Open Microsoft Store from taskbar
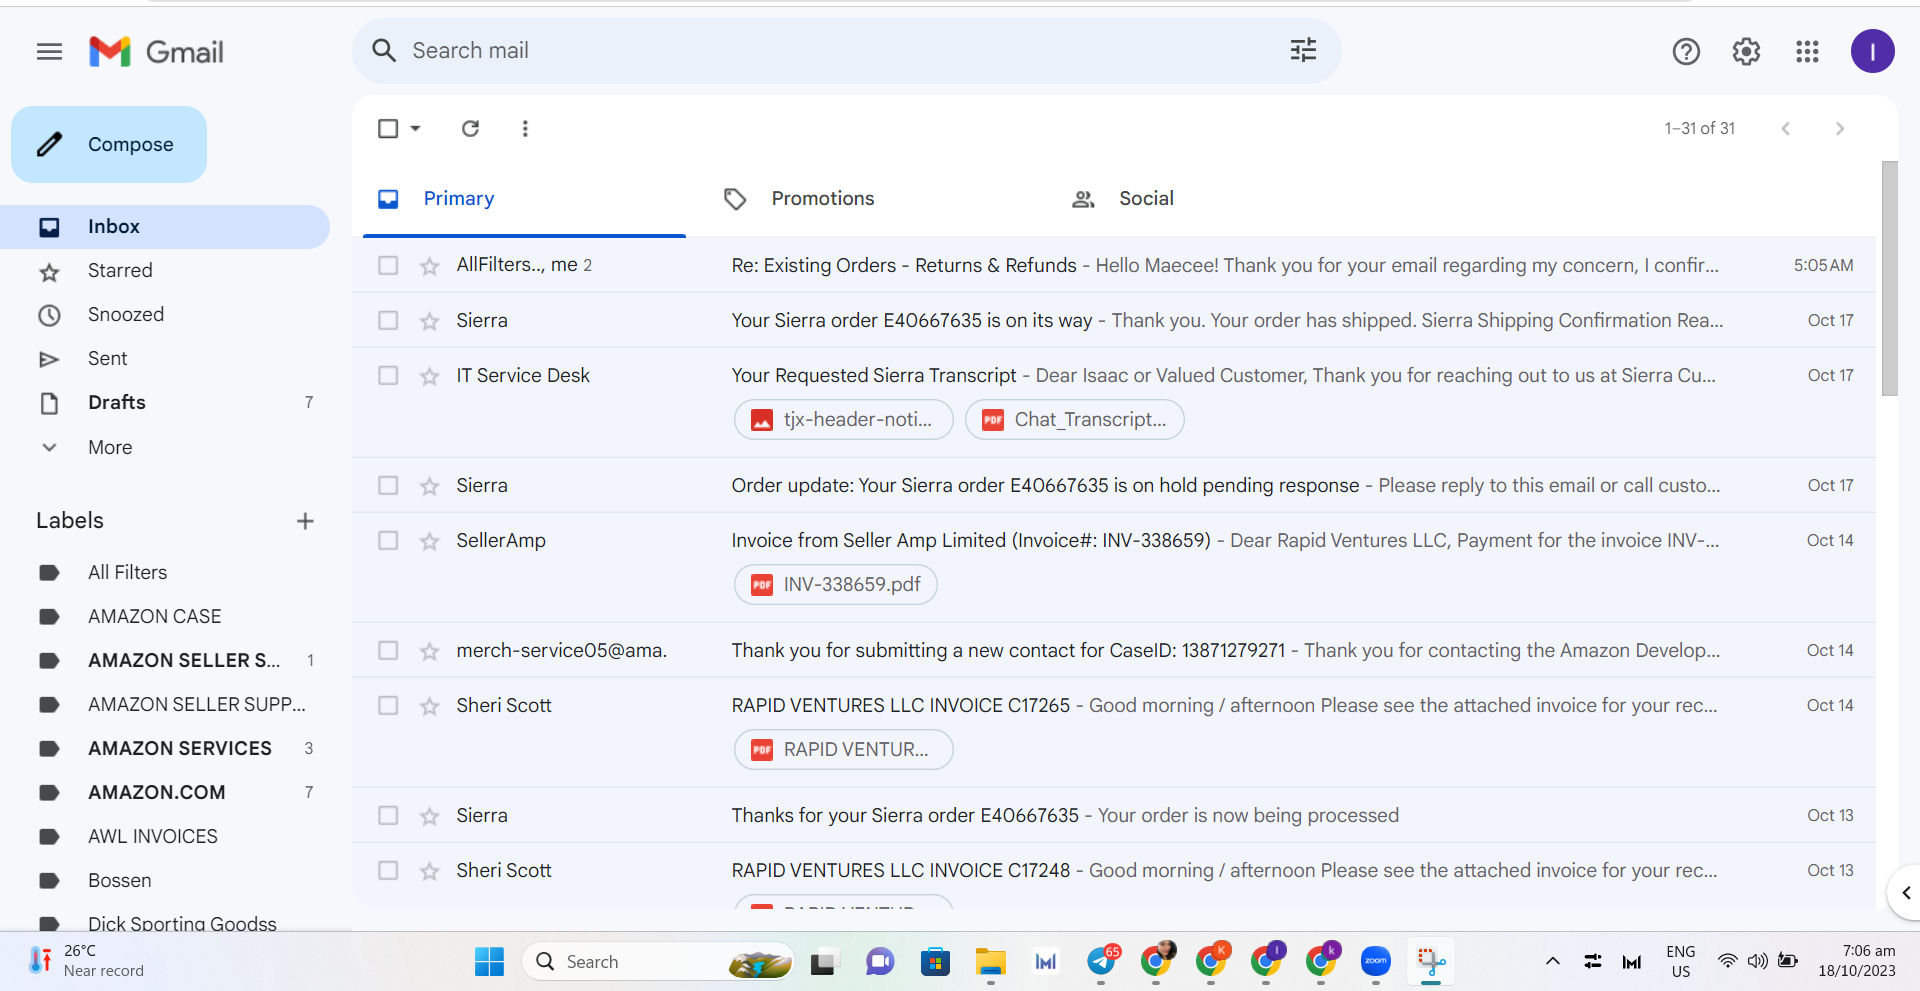The height and width of the screenshot is (991, 1920). (935, 961)
